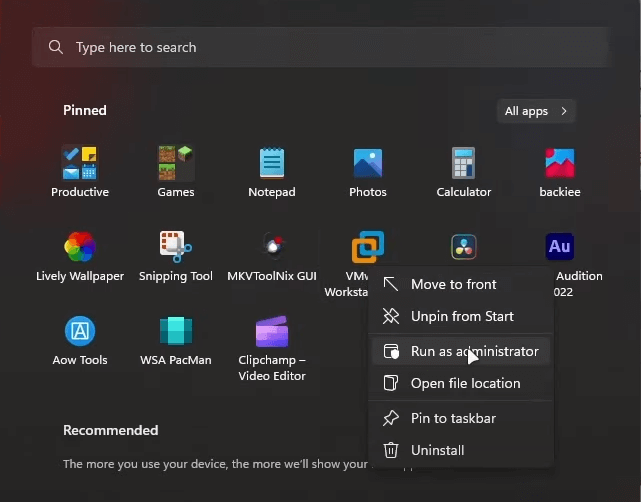The image size is (641, 502).
Task: Launch MKVToolNix GUI
Action: [x=272, y=247]
